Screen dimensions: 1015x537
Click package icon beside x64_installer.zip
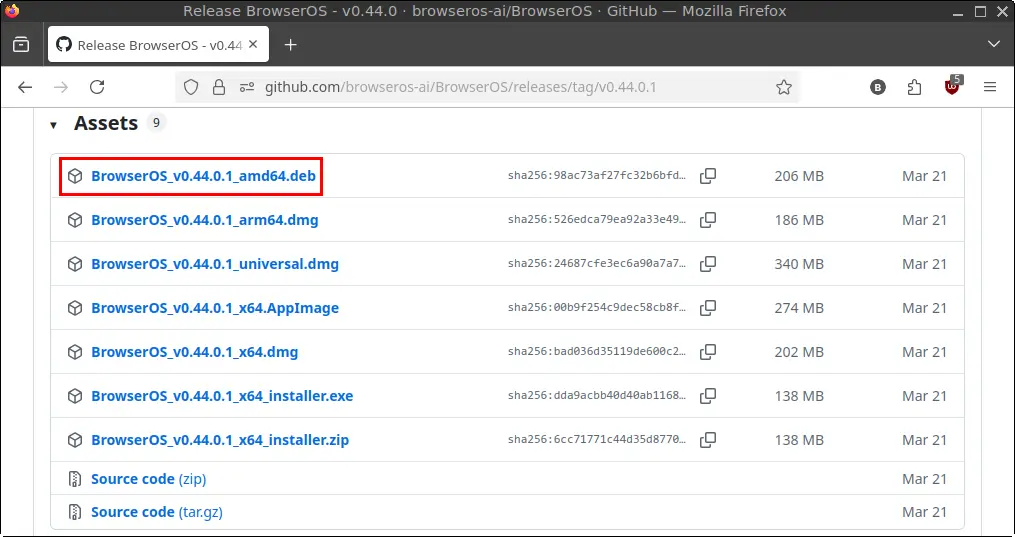coord(75,440)
